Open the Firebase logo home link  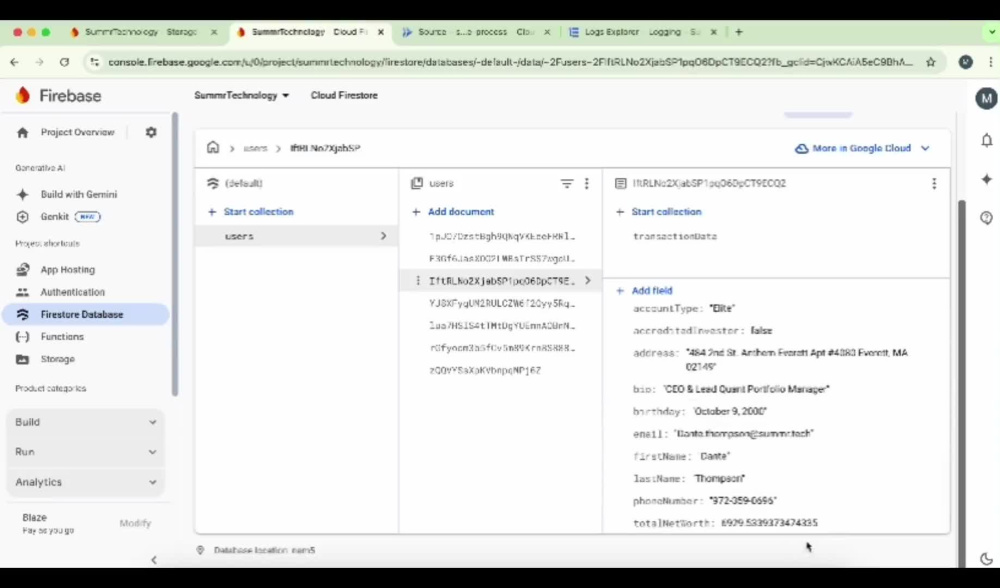[x=58, y=96]
